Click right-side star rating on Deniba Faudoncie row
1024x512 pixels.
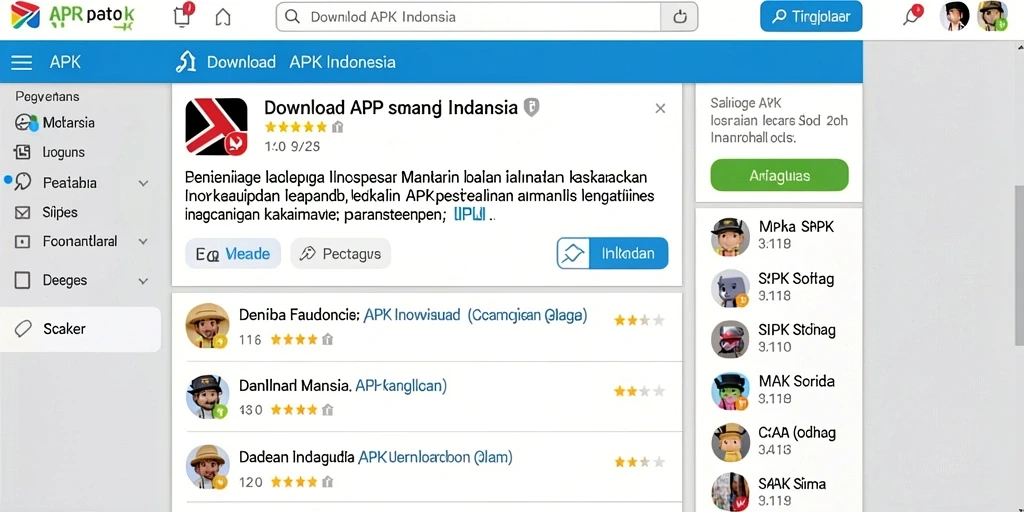(639, 320)
